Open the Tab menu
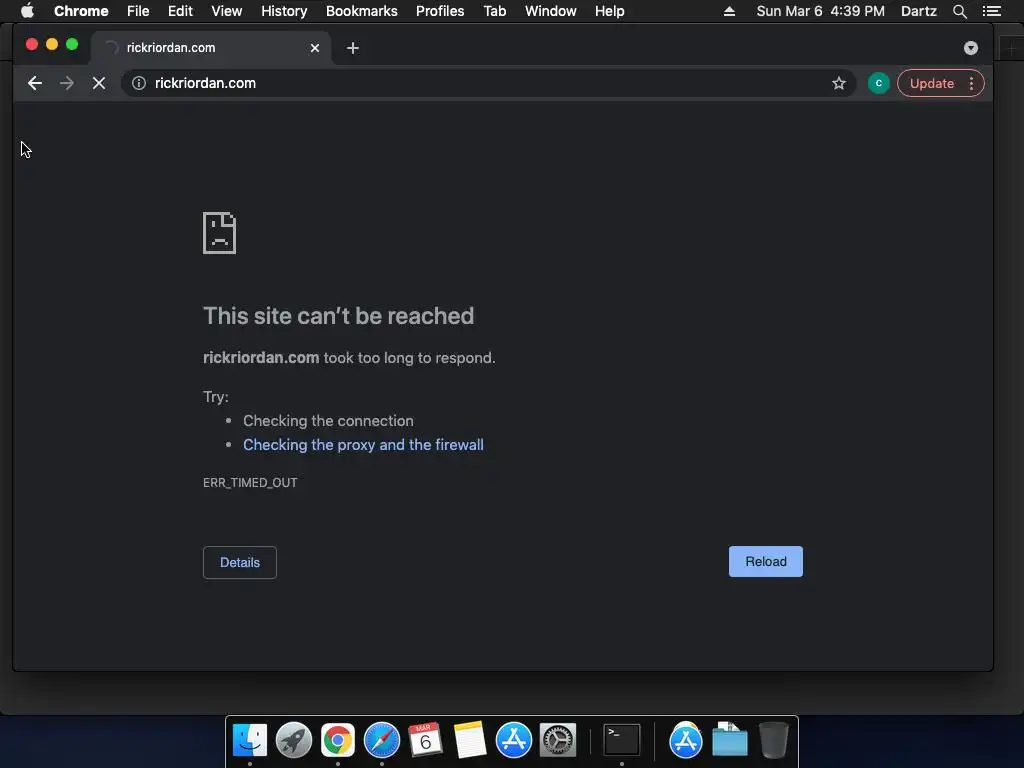This screenshot has height=768, width=1024. 494,11
